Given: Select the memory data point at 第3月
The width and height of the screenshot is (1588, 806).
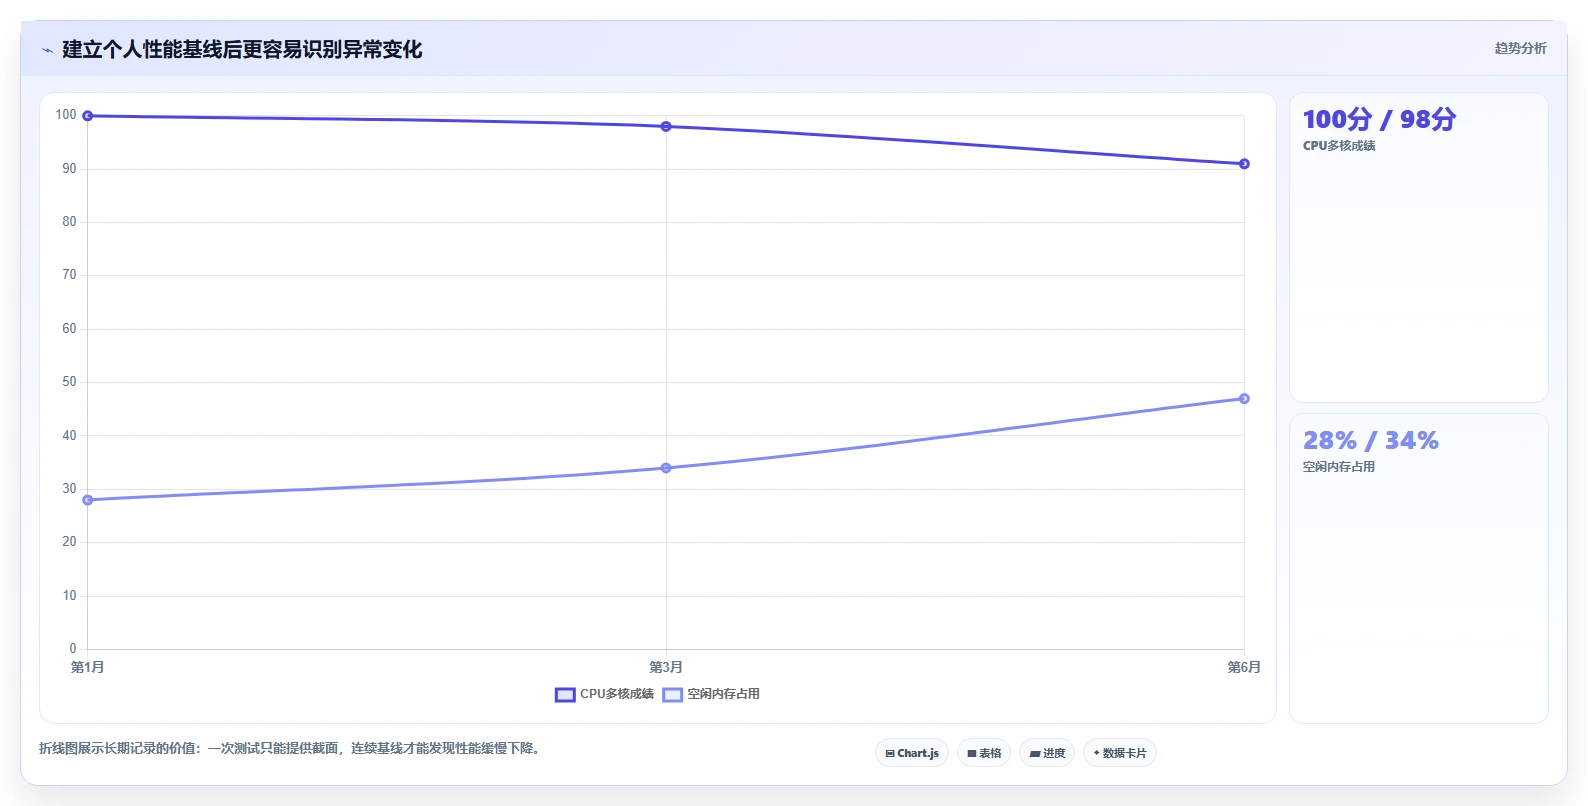Looking at the screenshot, I should pyautogui.click(x=666, y=468).
